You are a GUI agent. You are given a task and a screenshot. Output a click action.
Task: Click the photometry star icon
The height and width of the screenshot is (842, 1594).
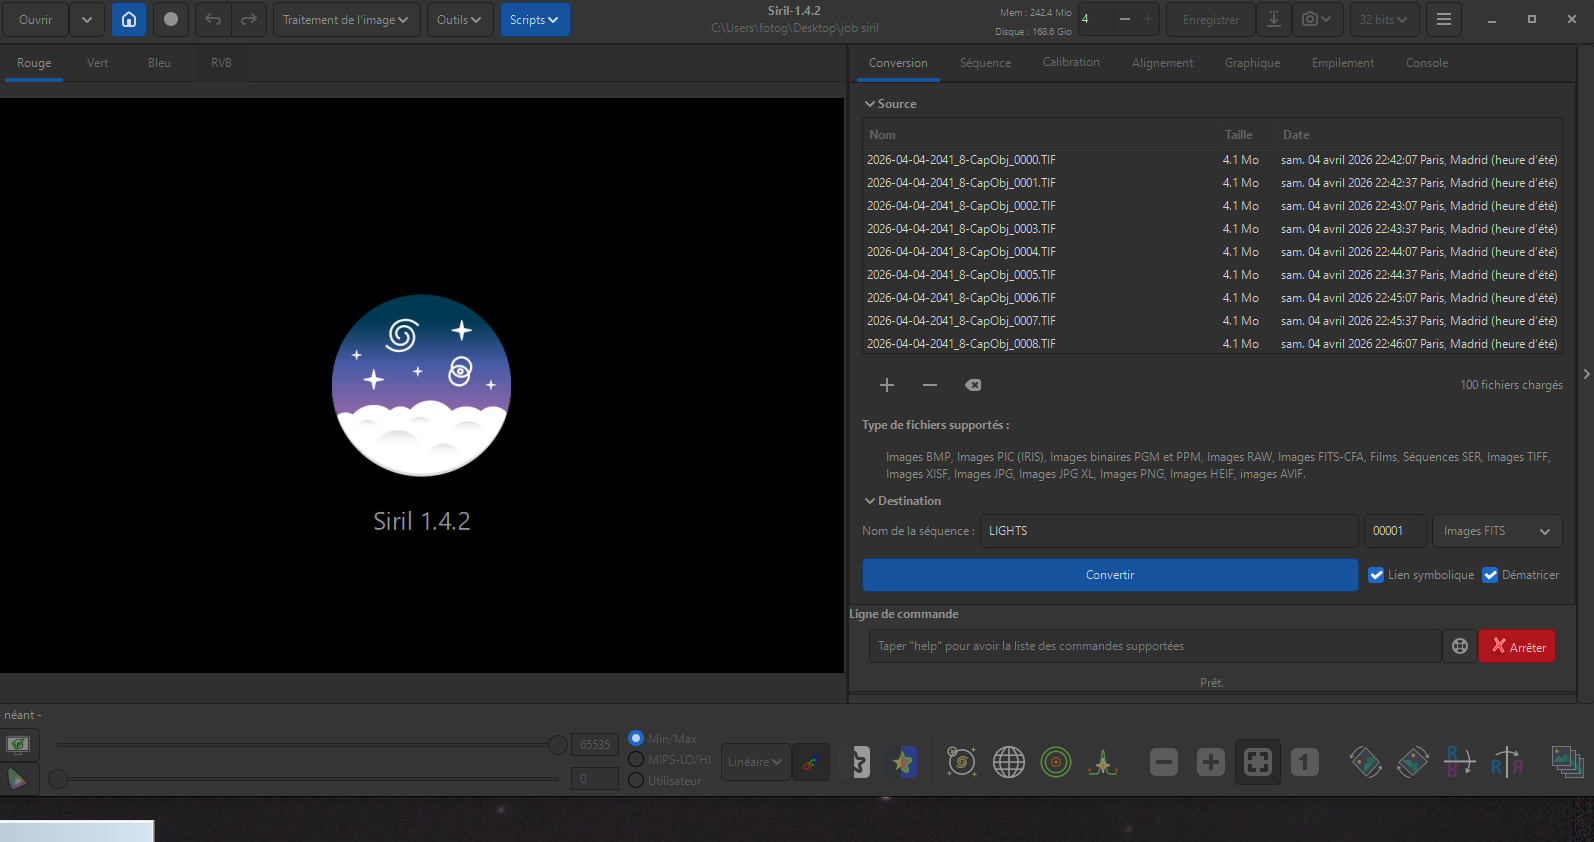click(x=902, y=762)
